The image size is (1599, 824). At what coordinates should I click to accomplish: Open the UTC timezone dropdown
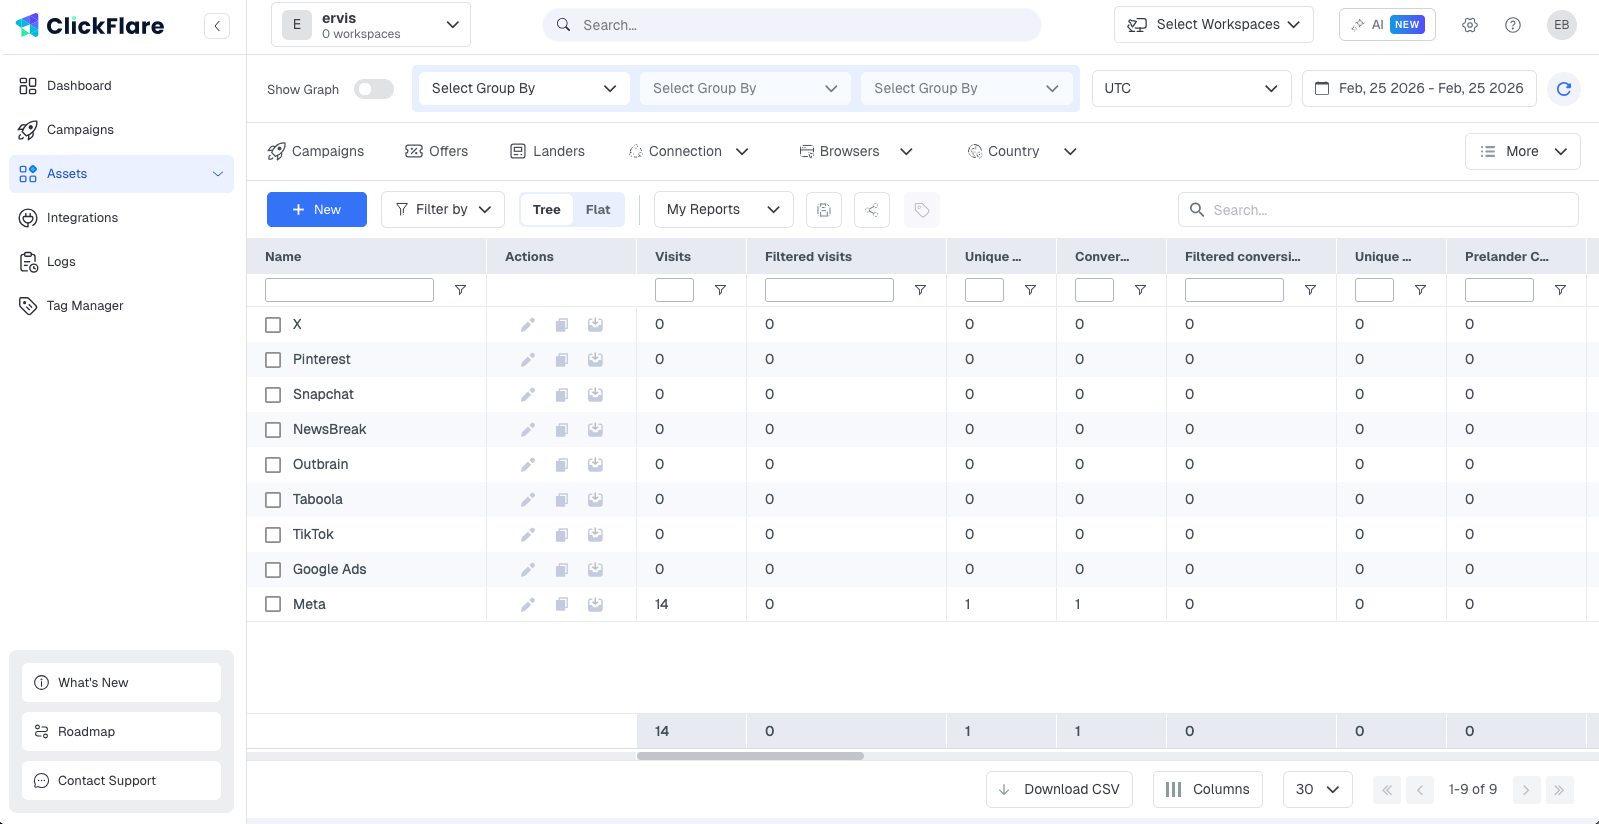pos(1190,89)
